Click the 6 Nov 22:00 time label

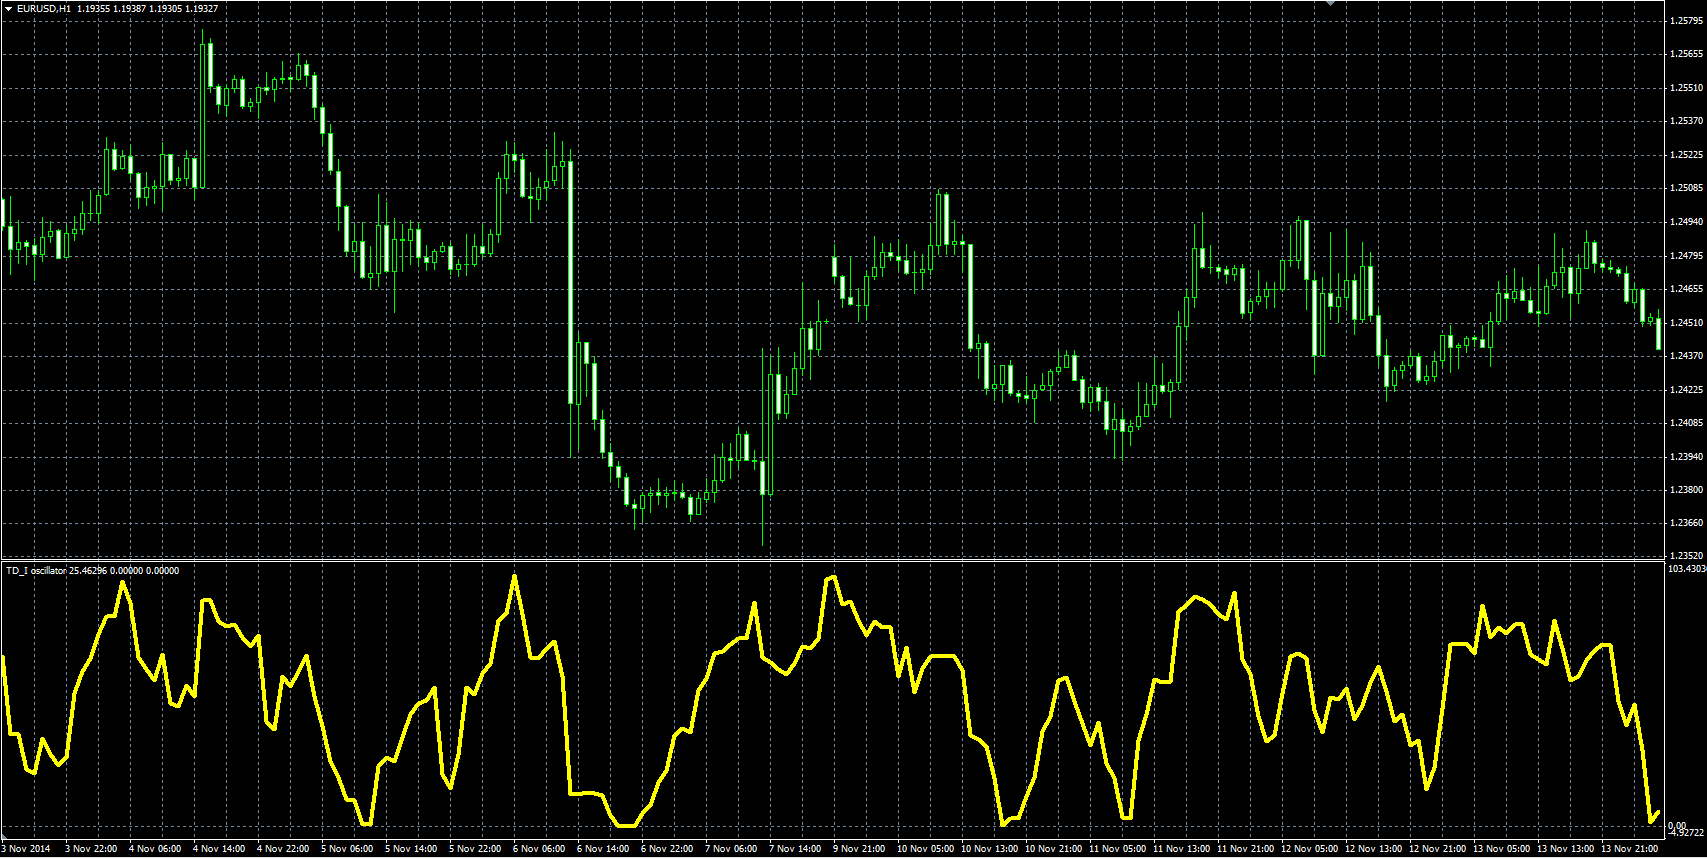[667, 849]
